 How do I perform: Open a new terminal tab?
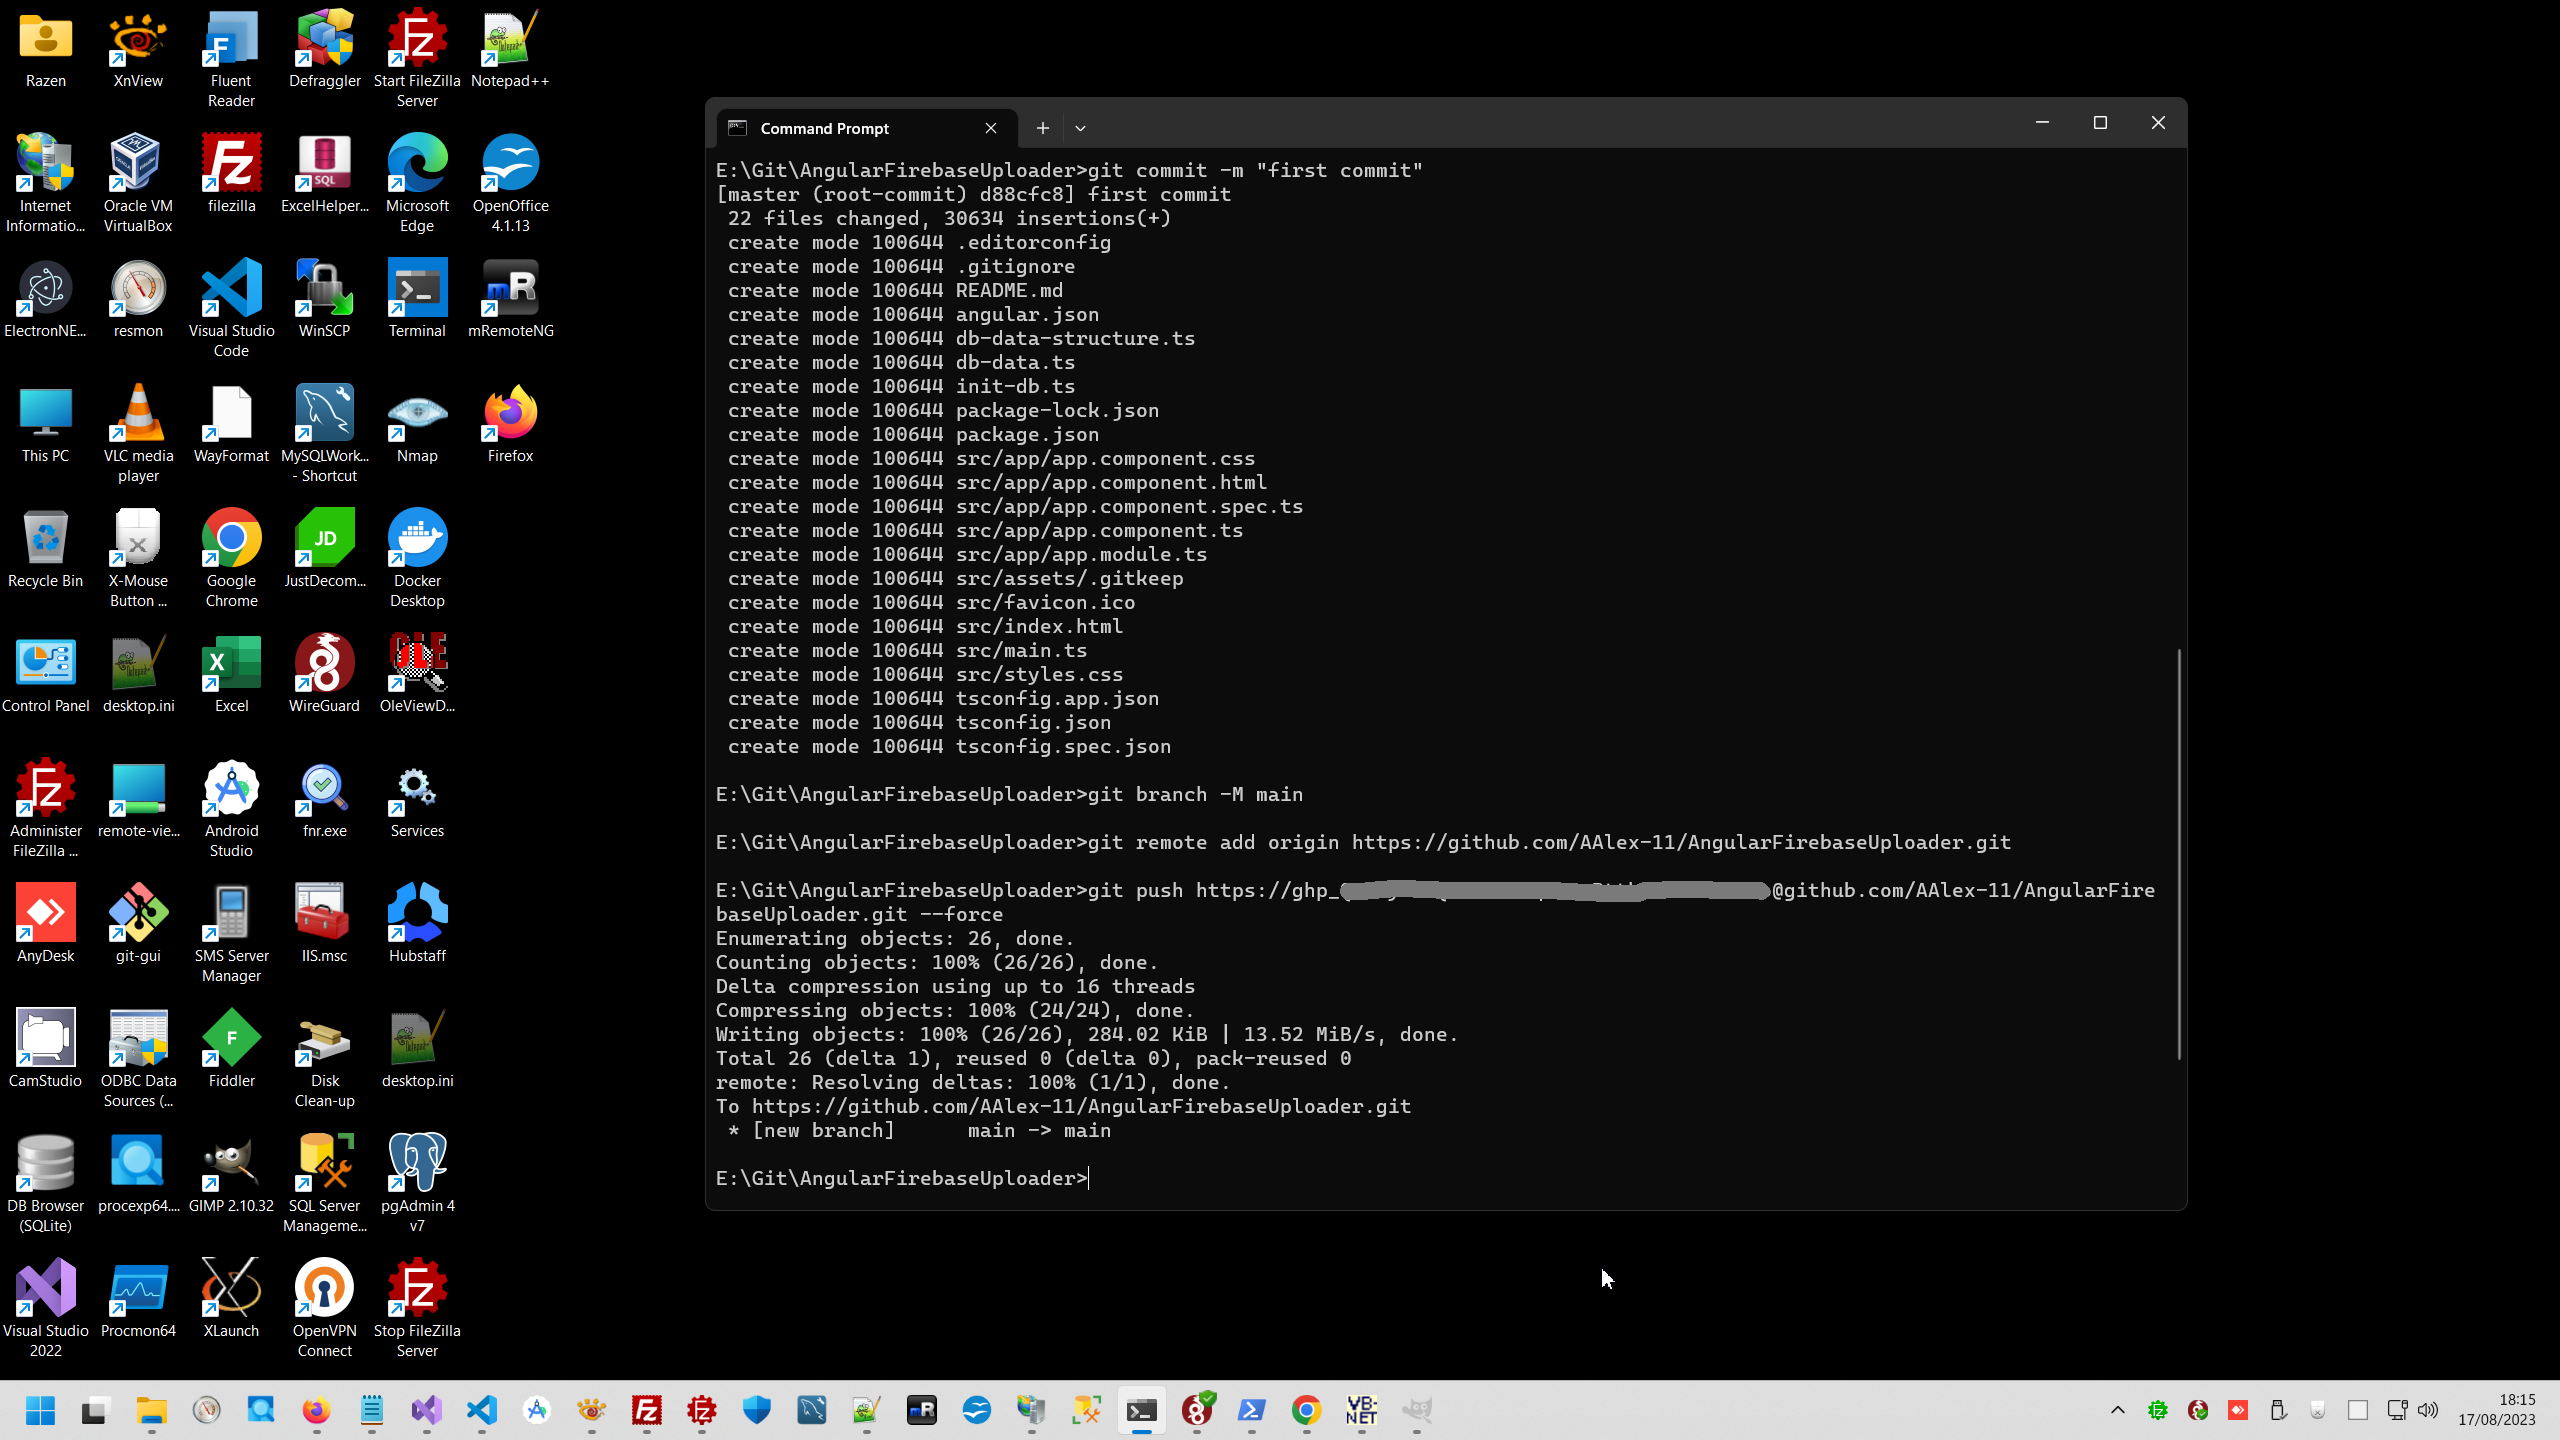click(1041, 128)
